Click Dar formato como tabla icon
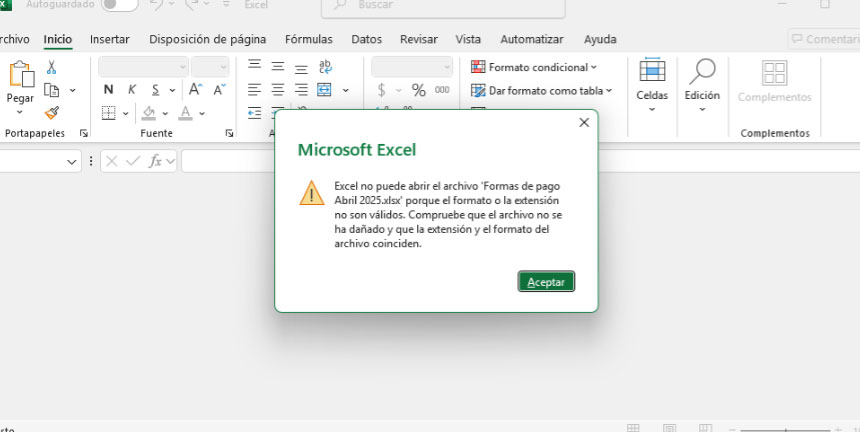 (x=478, y=90)
